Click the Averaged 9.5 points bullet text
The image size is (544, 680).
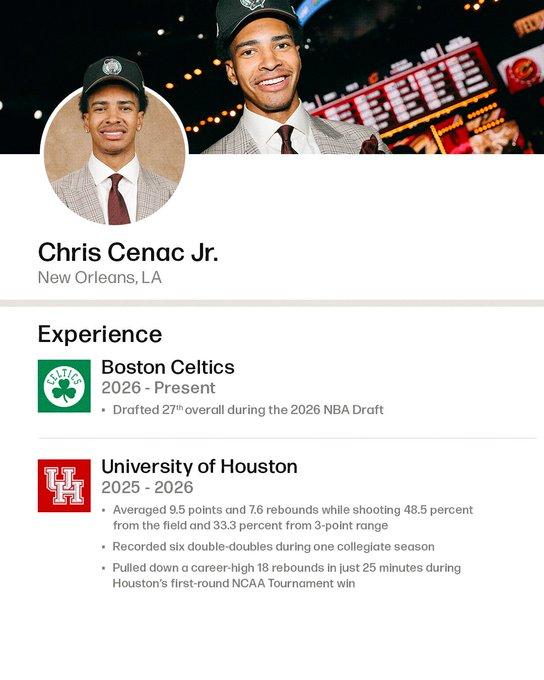pyautogui.click(x=293, y=517)
